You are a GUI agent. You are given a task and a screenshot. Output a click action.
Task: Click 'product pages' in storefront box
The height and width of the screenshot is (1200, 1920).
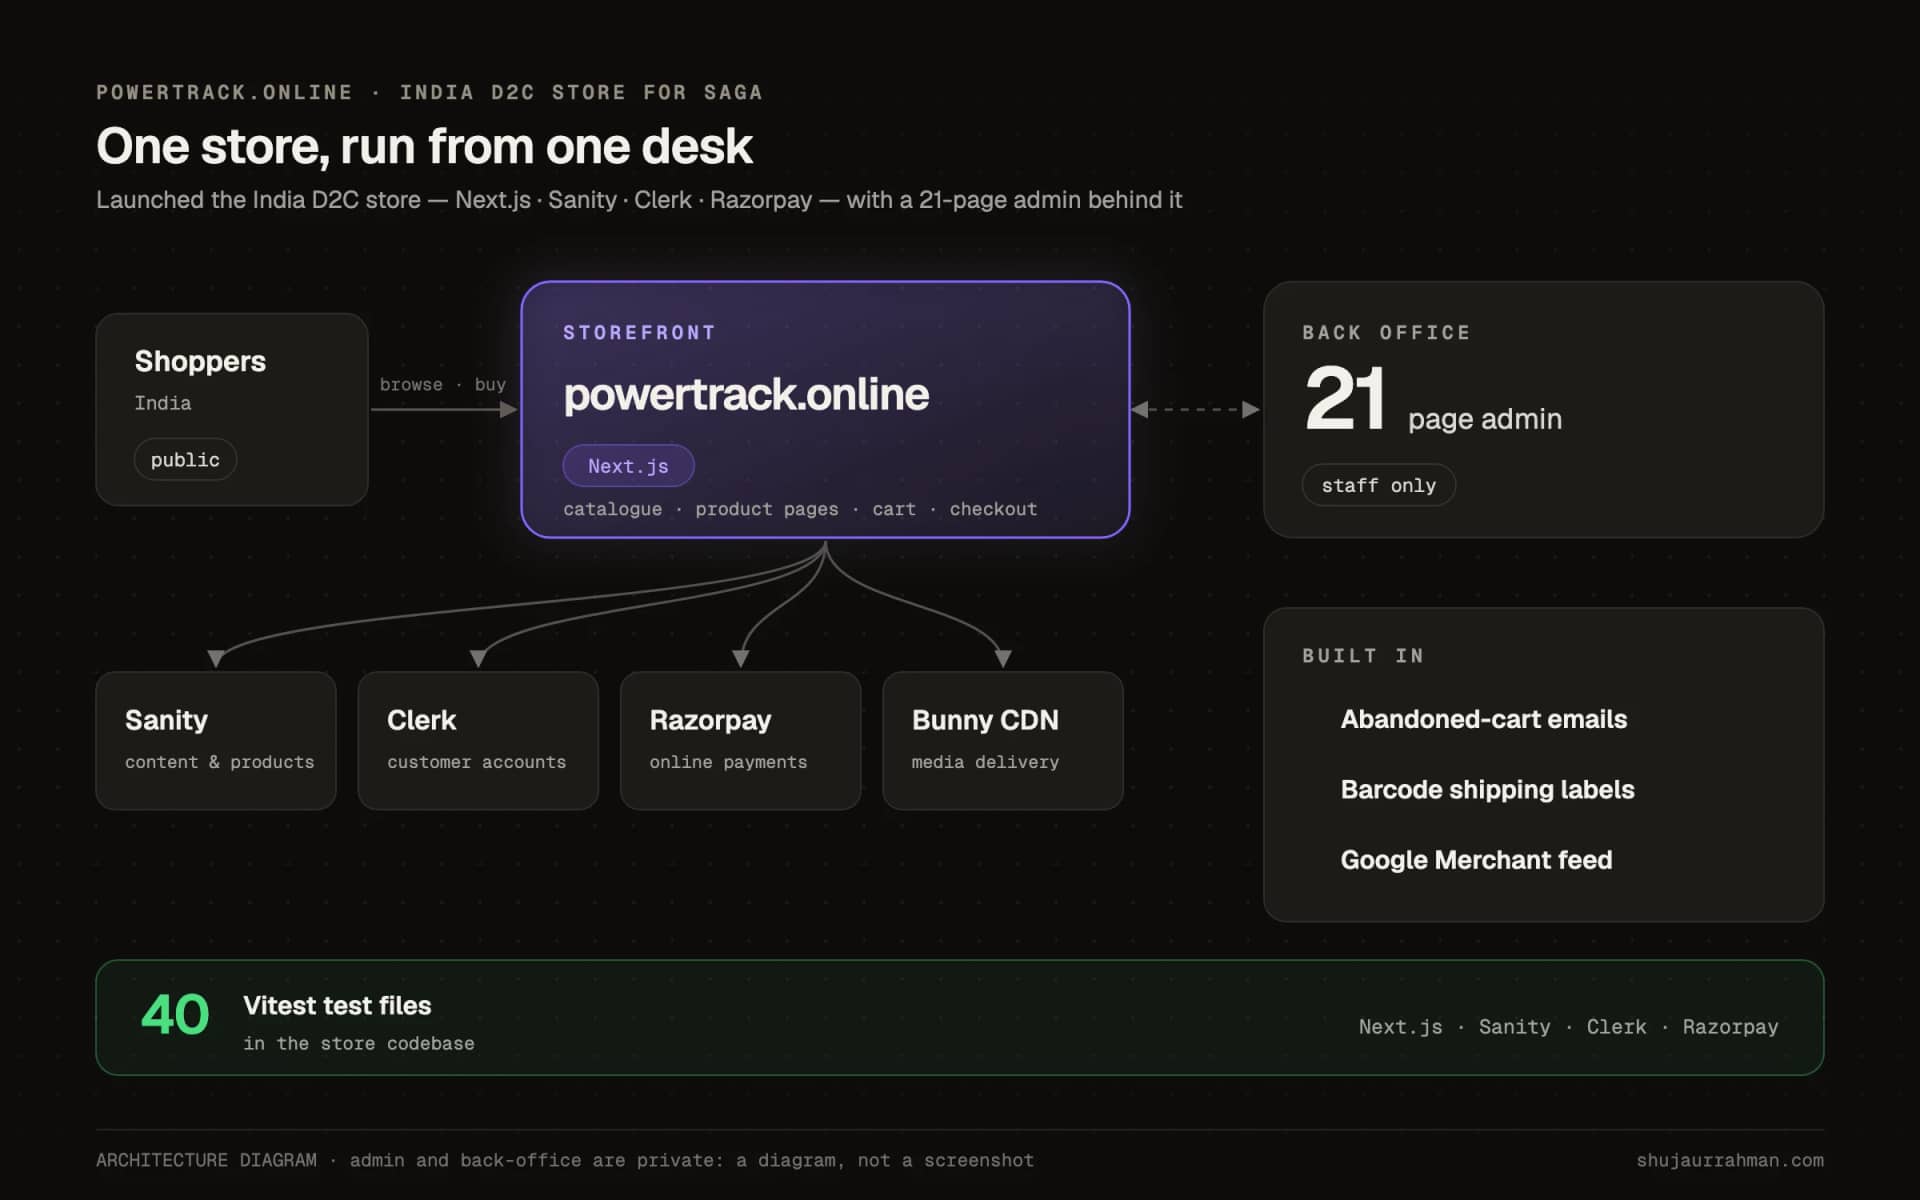767,509
